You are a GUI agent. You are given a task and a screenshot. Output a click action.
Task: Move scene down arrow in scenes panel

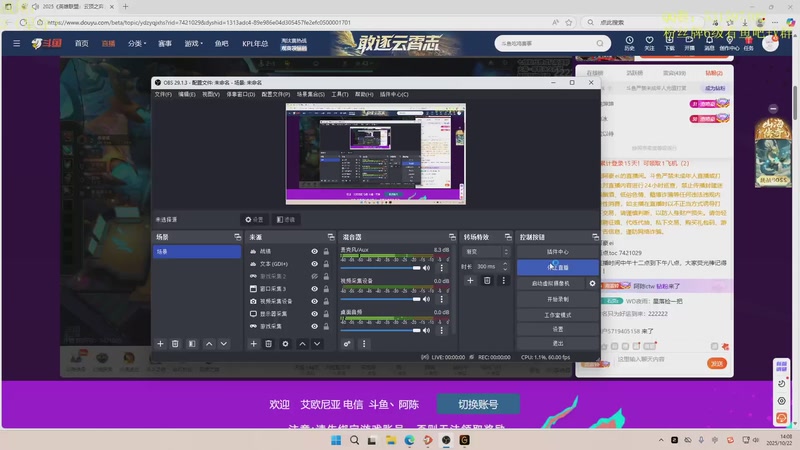click(223, 344)
